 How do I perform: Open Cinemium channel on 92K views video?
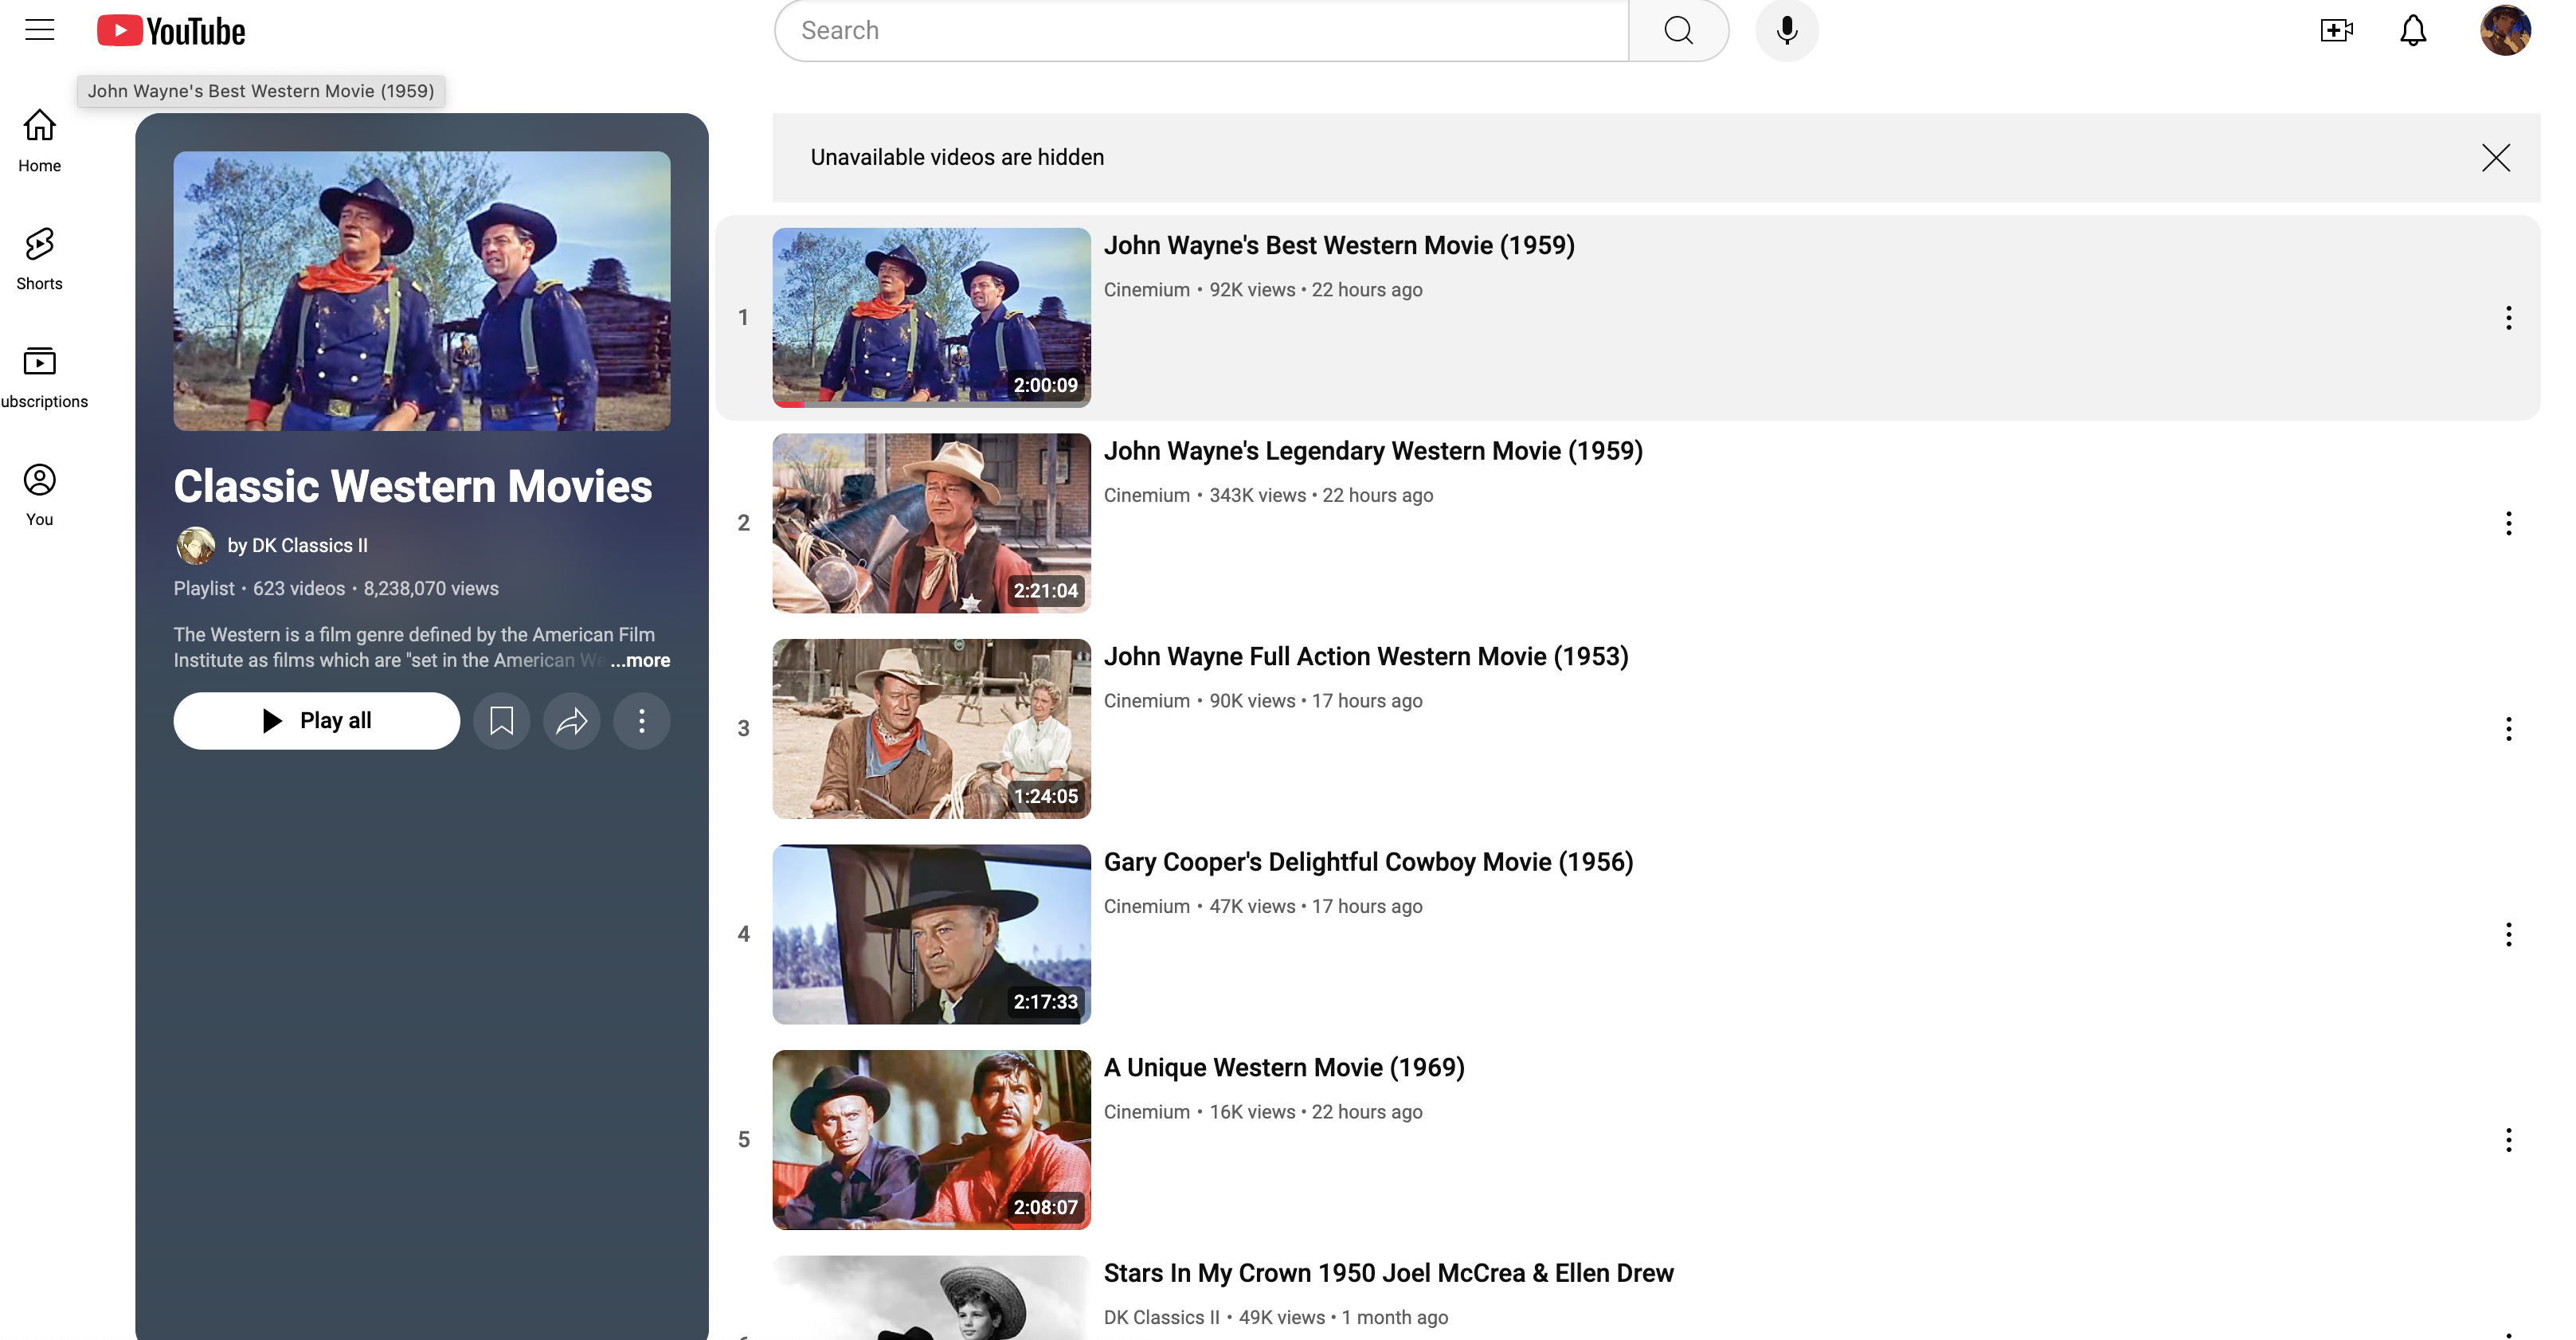pos(1146,290)
